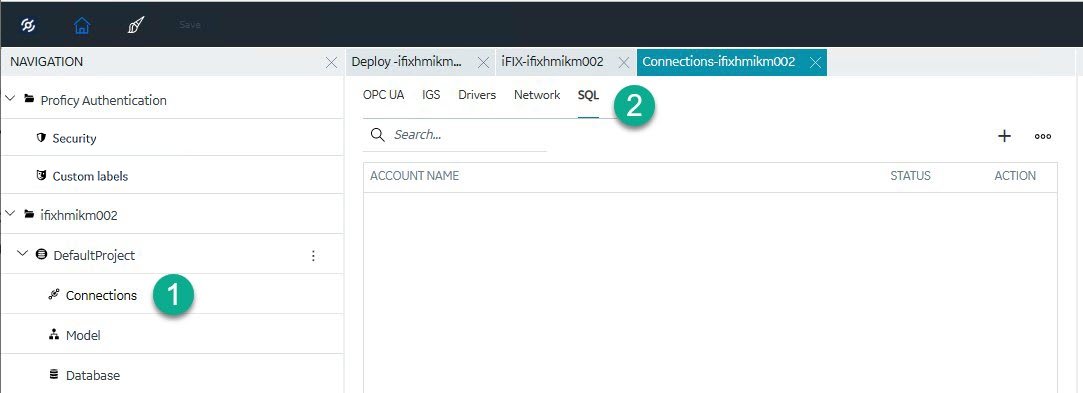Click the ACTION column header
The image size is (1083, 393).
pos(1015,176)
